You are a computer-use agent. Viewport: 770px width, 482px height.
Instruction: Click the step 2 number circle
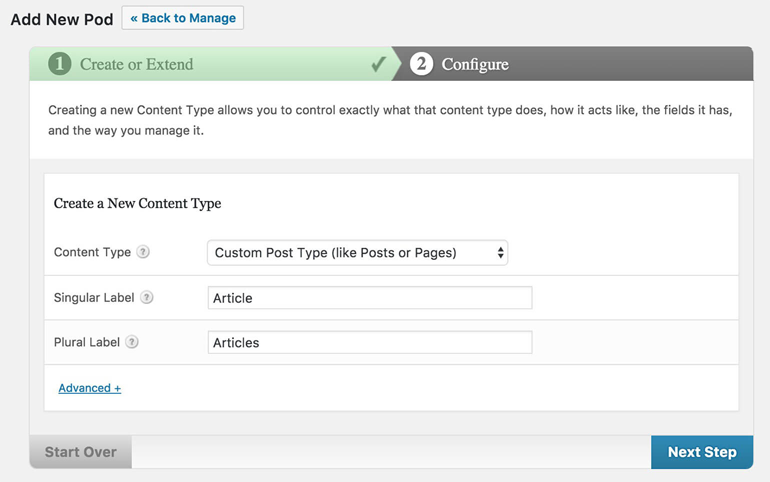(x=421, y=64)
